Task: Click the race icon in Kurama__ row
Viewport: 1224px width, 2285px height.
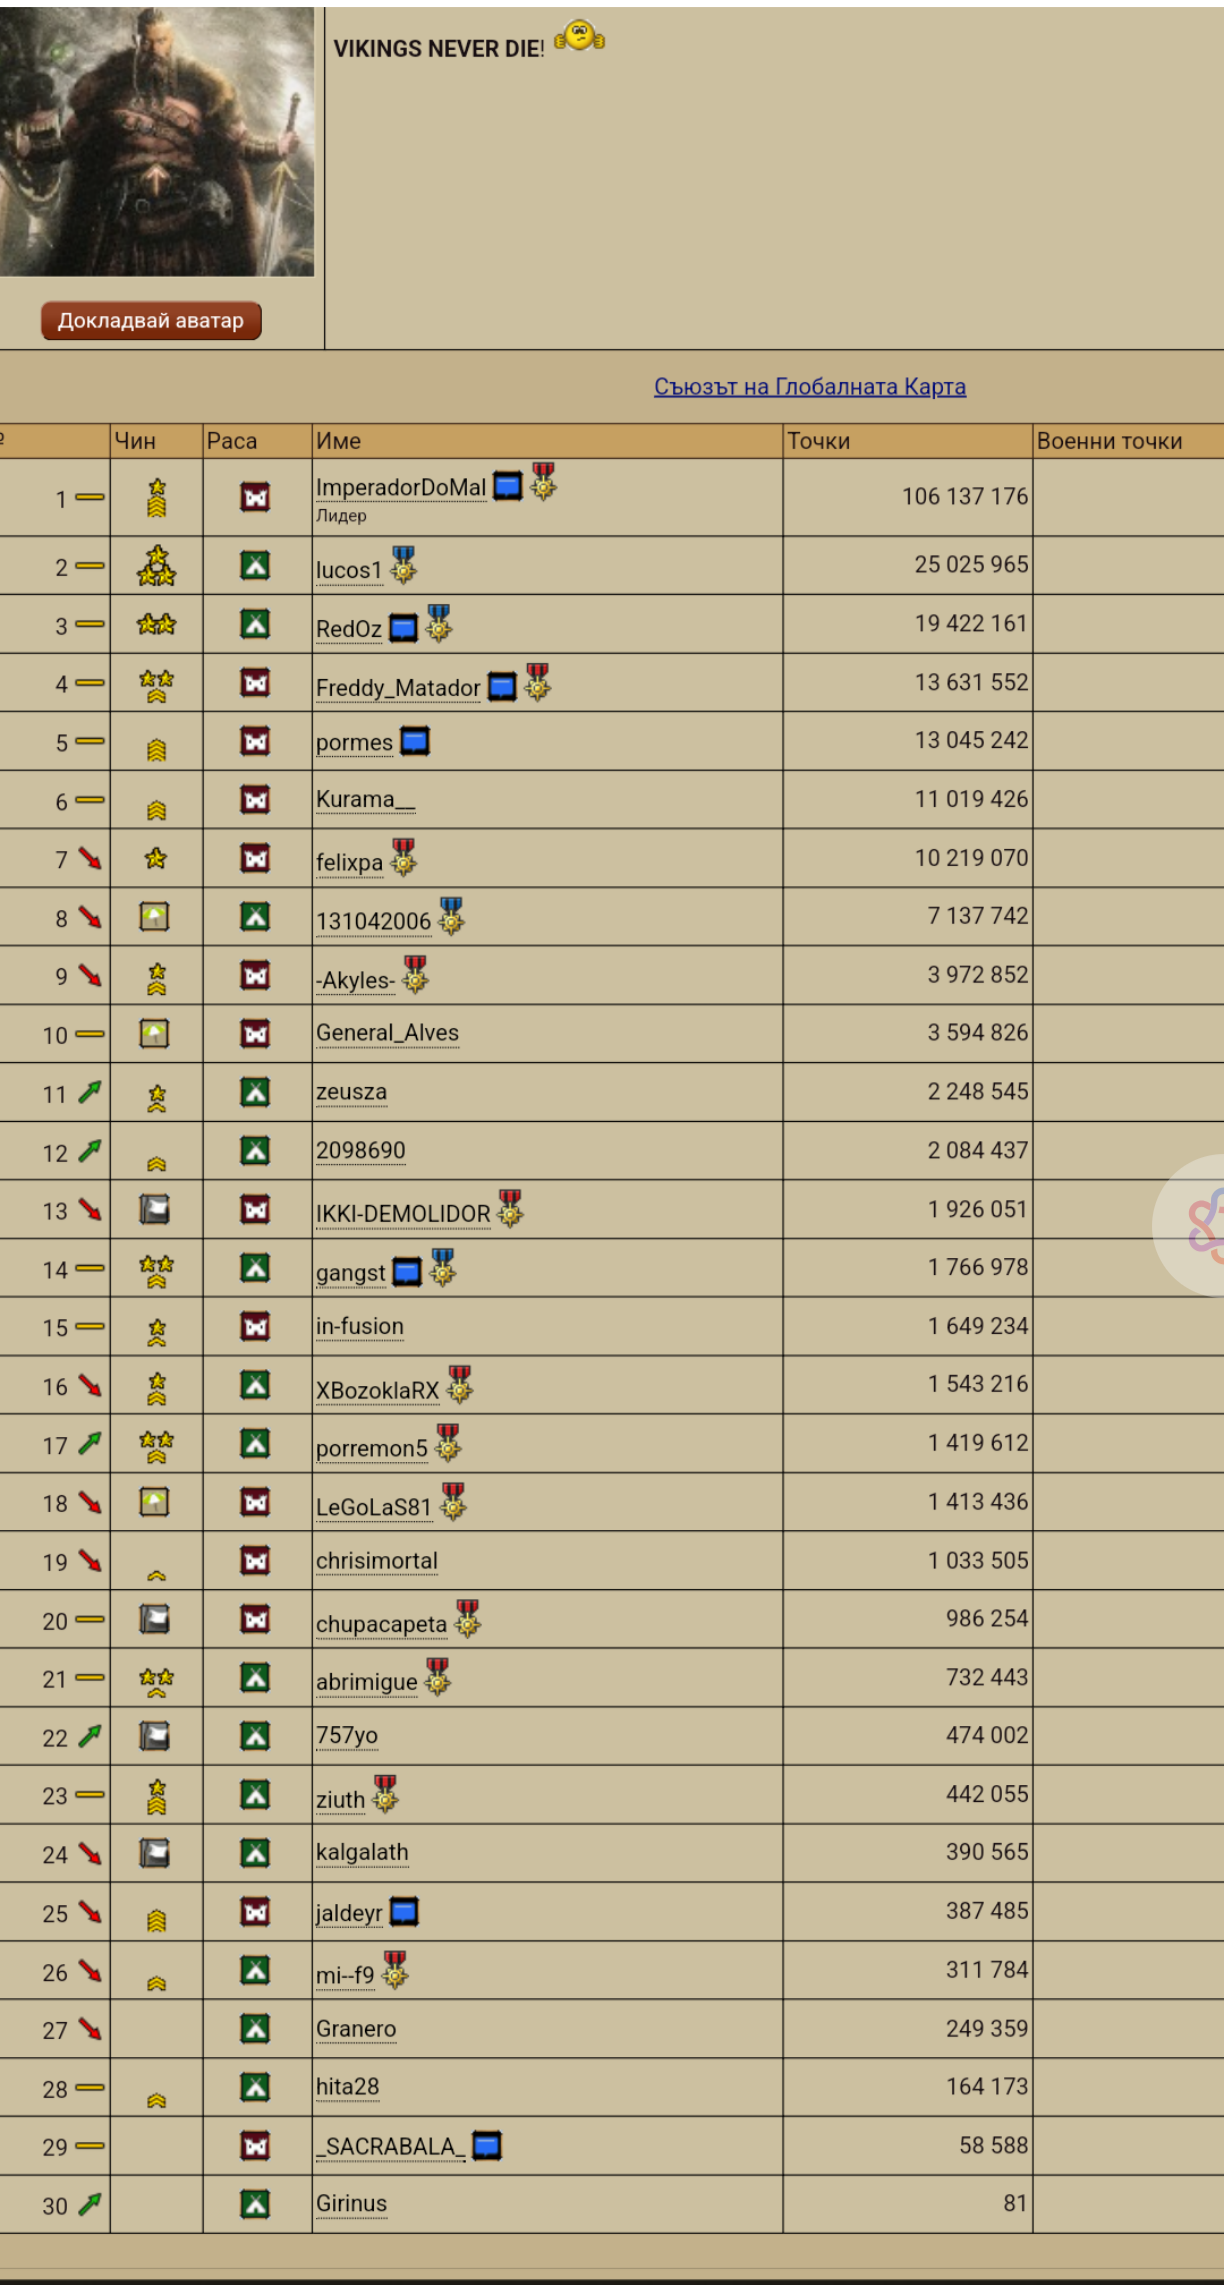Action: click(x=256, y=800)
